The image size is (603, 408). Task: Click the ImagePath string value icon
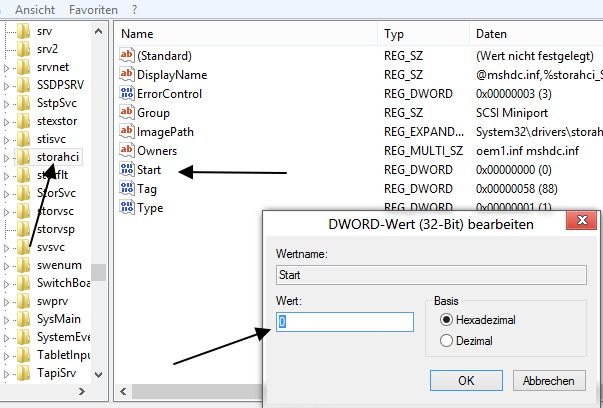click(127, 132)
